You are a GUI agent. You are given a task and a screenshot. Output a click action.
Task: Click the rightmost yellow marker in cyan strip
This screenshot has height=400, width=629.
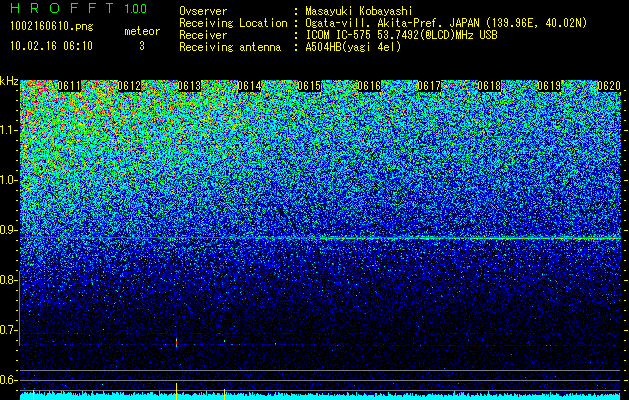[x=224, y=394]
